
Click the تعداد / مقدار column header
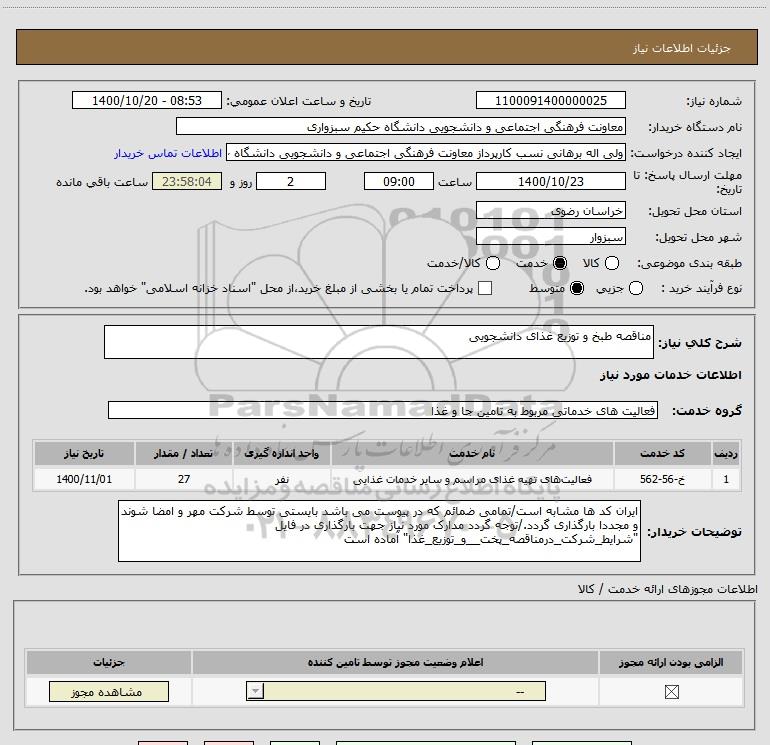(184, 453)
